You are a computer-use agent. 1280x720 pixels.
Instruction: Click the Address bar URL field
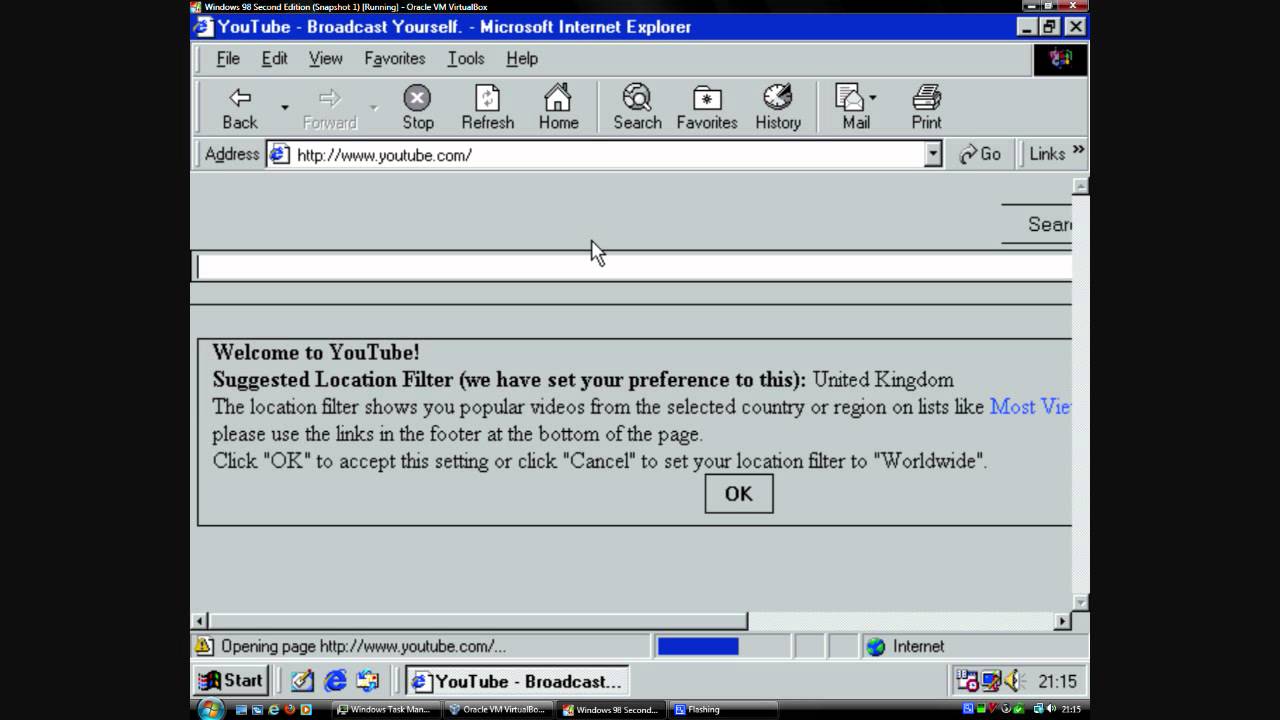(x=605, y=155)
